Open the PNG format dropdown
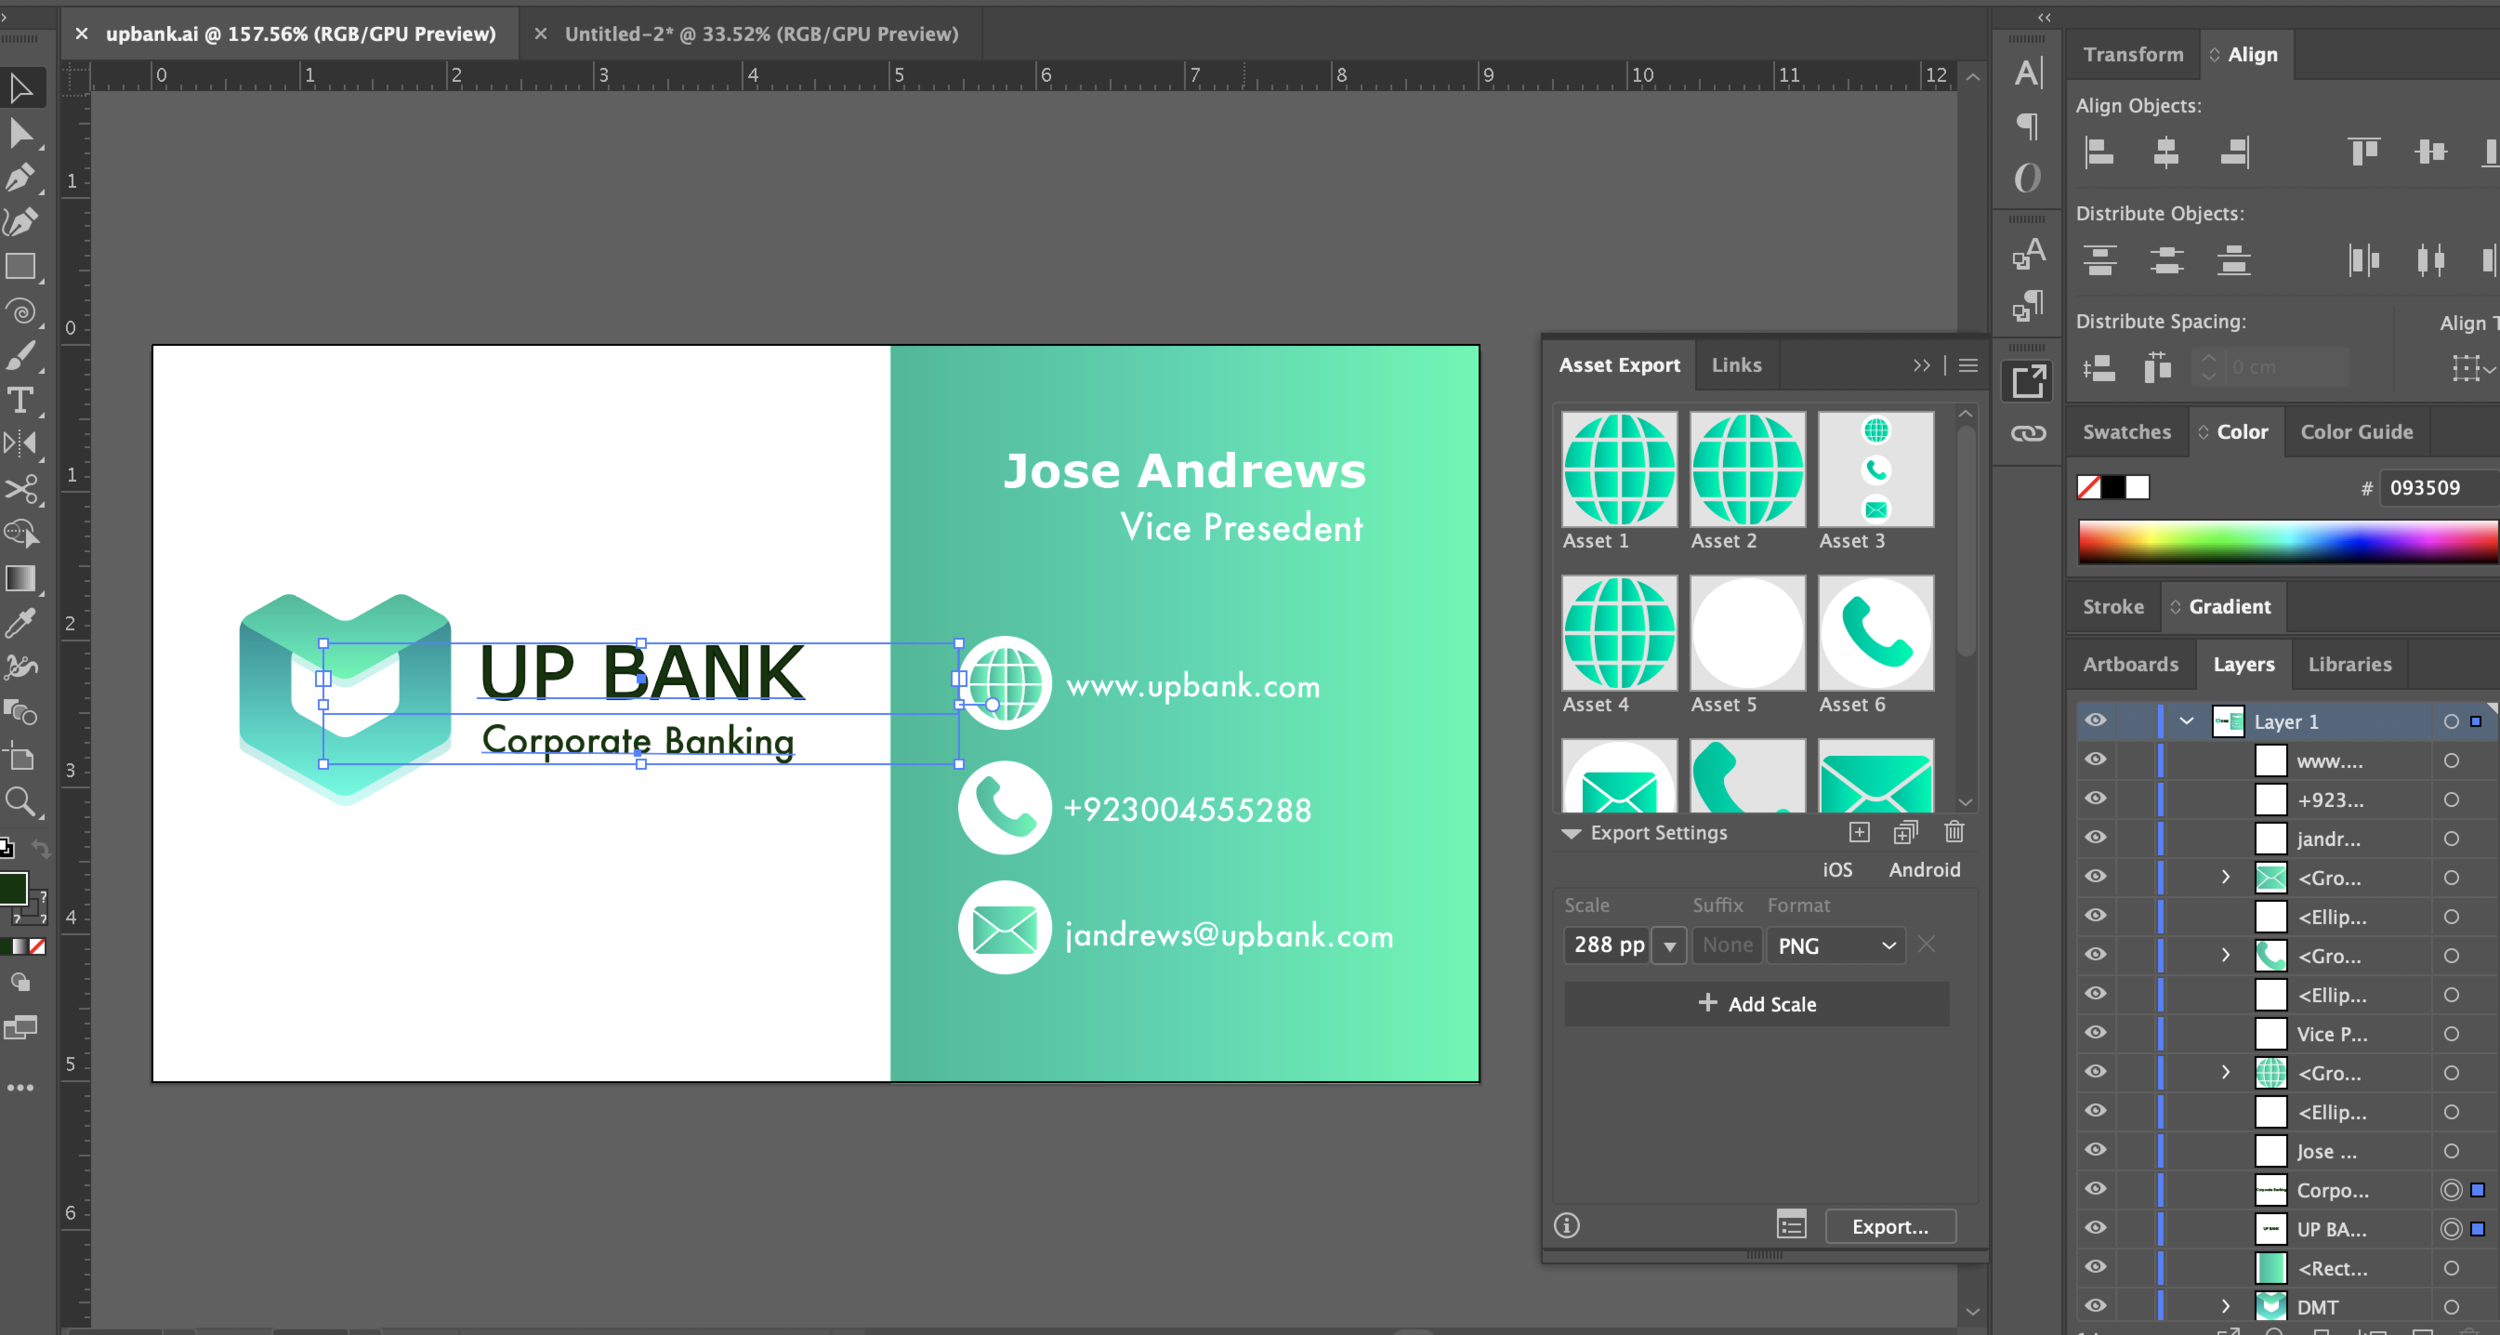2500x1335 pixels. click(x=1835, y=945)
